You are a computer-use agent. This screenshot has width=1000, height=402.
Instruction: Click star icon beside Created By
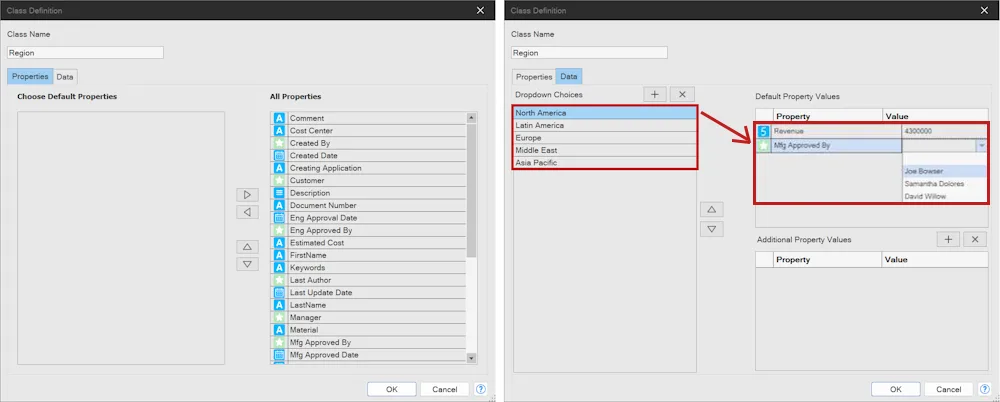[279, 143]
